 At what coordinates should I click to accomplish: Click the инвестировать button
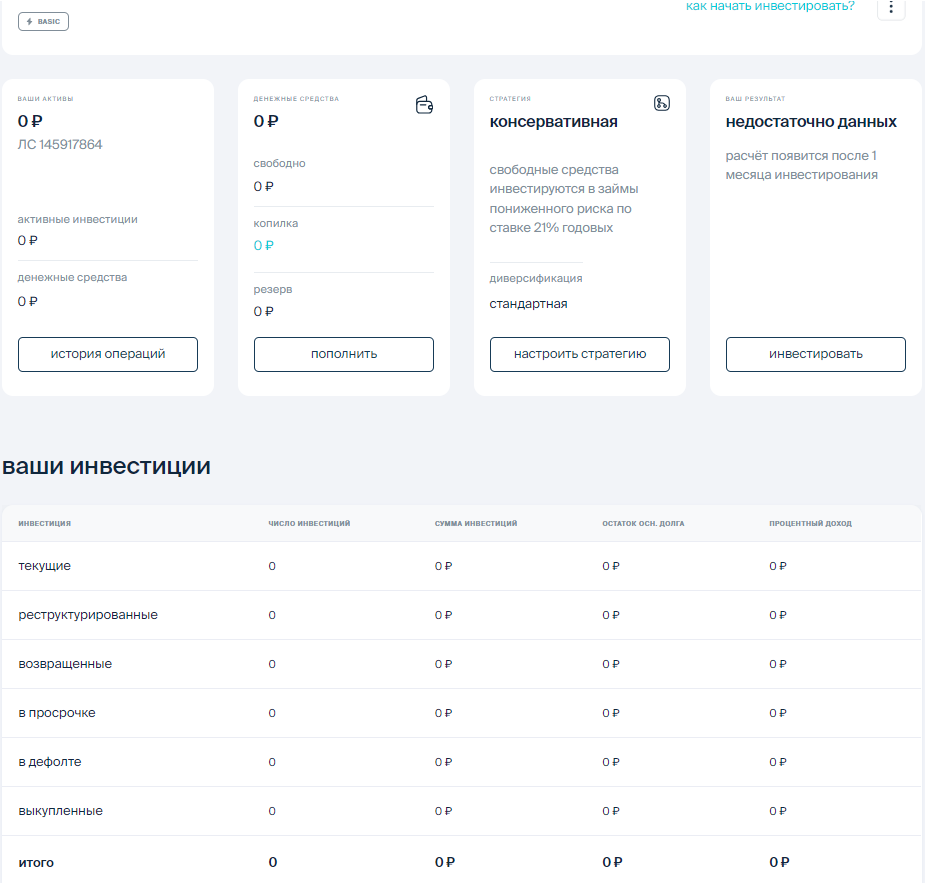coord(816,354)
